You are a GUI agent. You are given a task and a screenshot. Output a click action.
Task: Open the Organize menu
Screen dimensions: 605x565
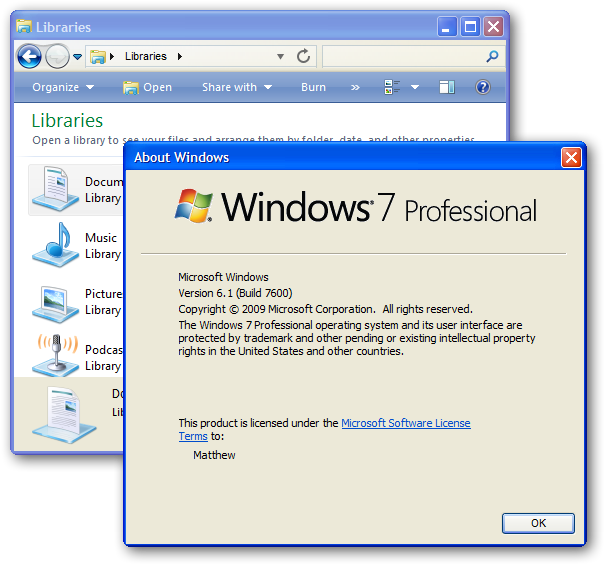[x=63, y=87]
